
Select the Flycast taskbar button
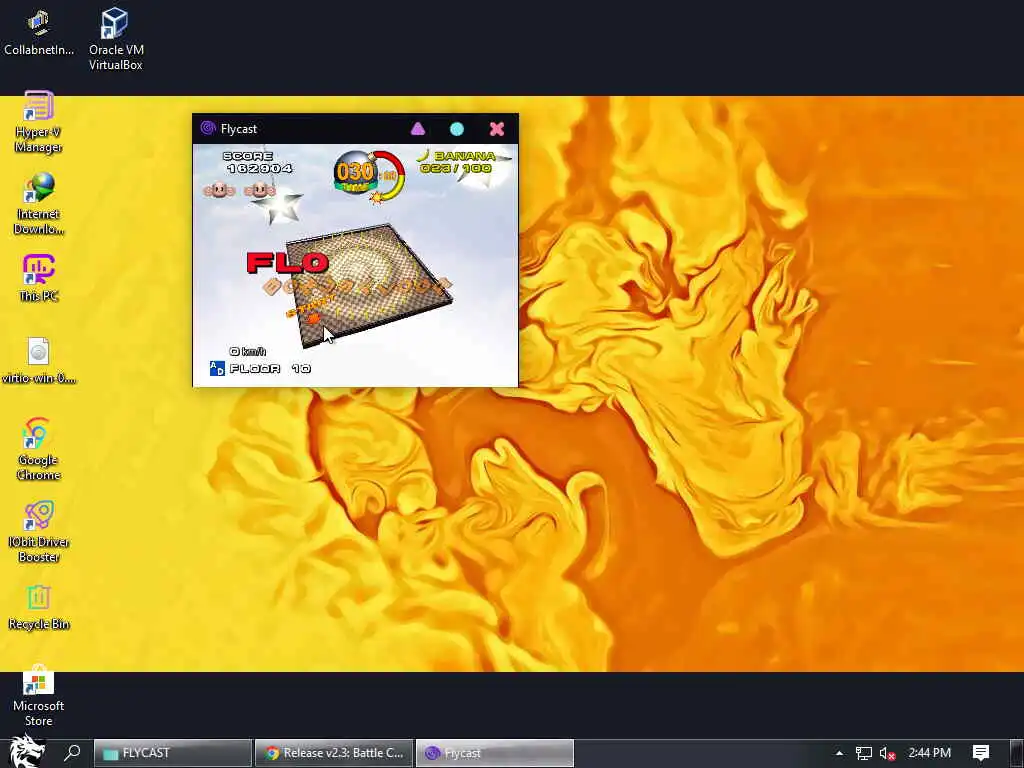495,753
